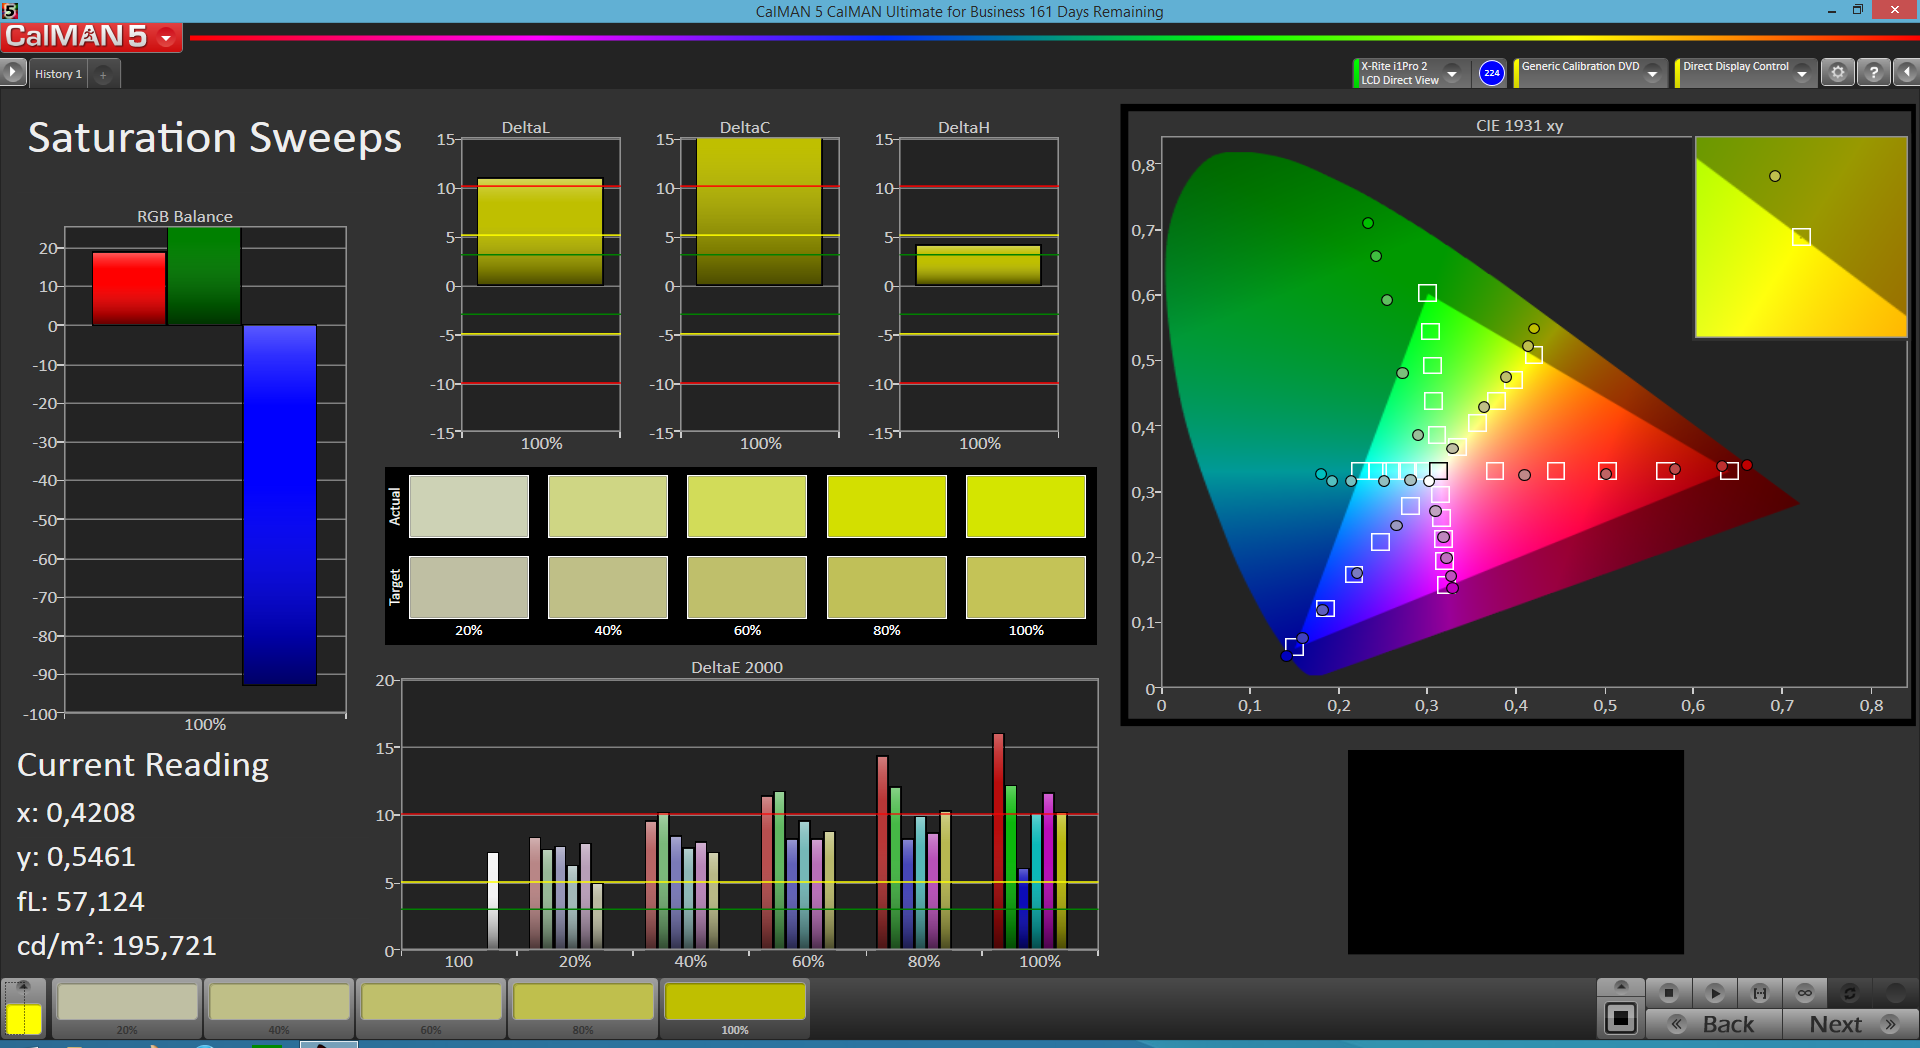Close the CalMAN 5 window
Image resolution: width=1920 pixels, height=1048 pixels.
point(1895,10)
